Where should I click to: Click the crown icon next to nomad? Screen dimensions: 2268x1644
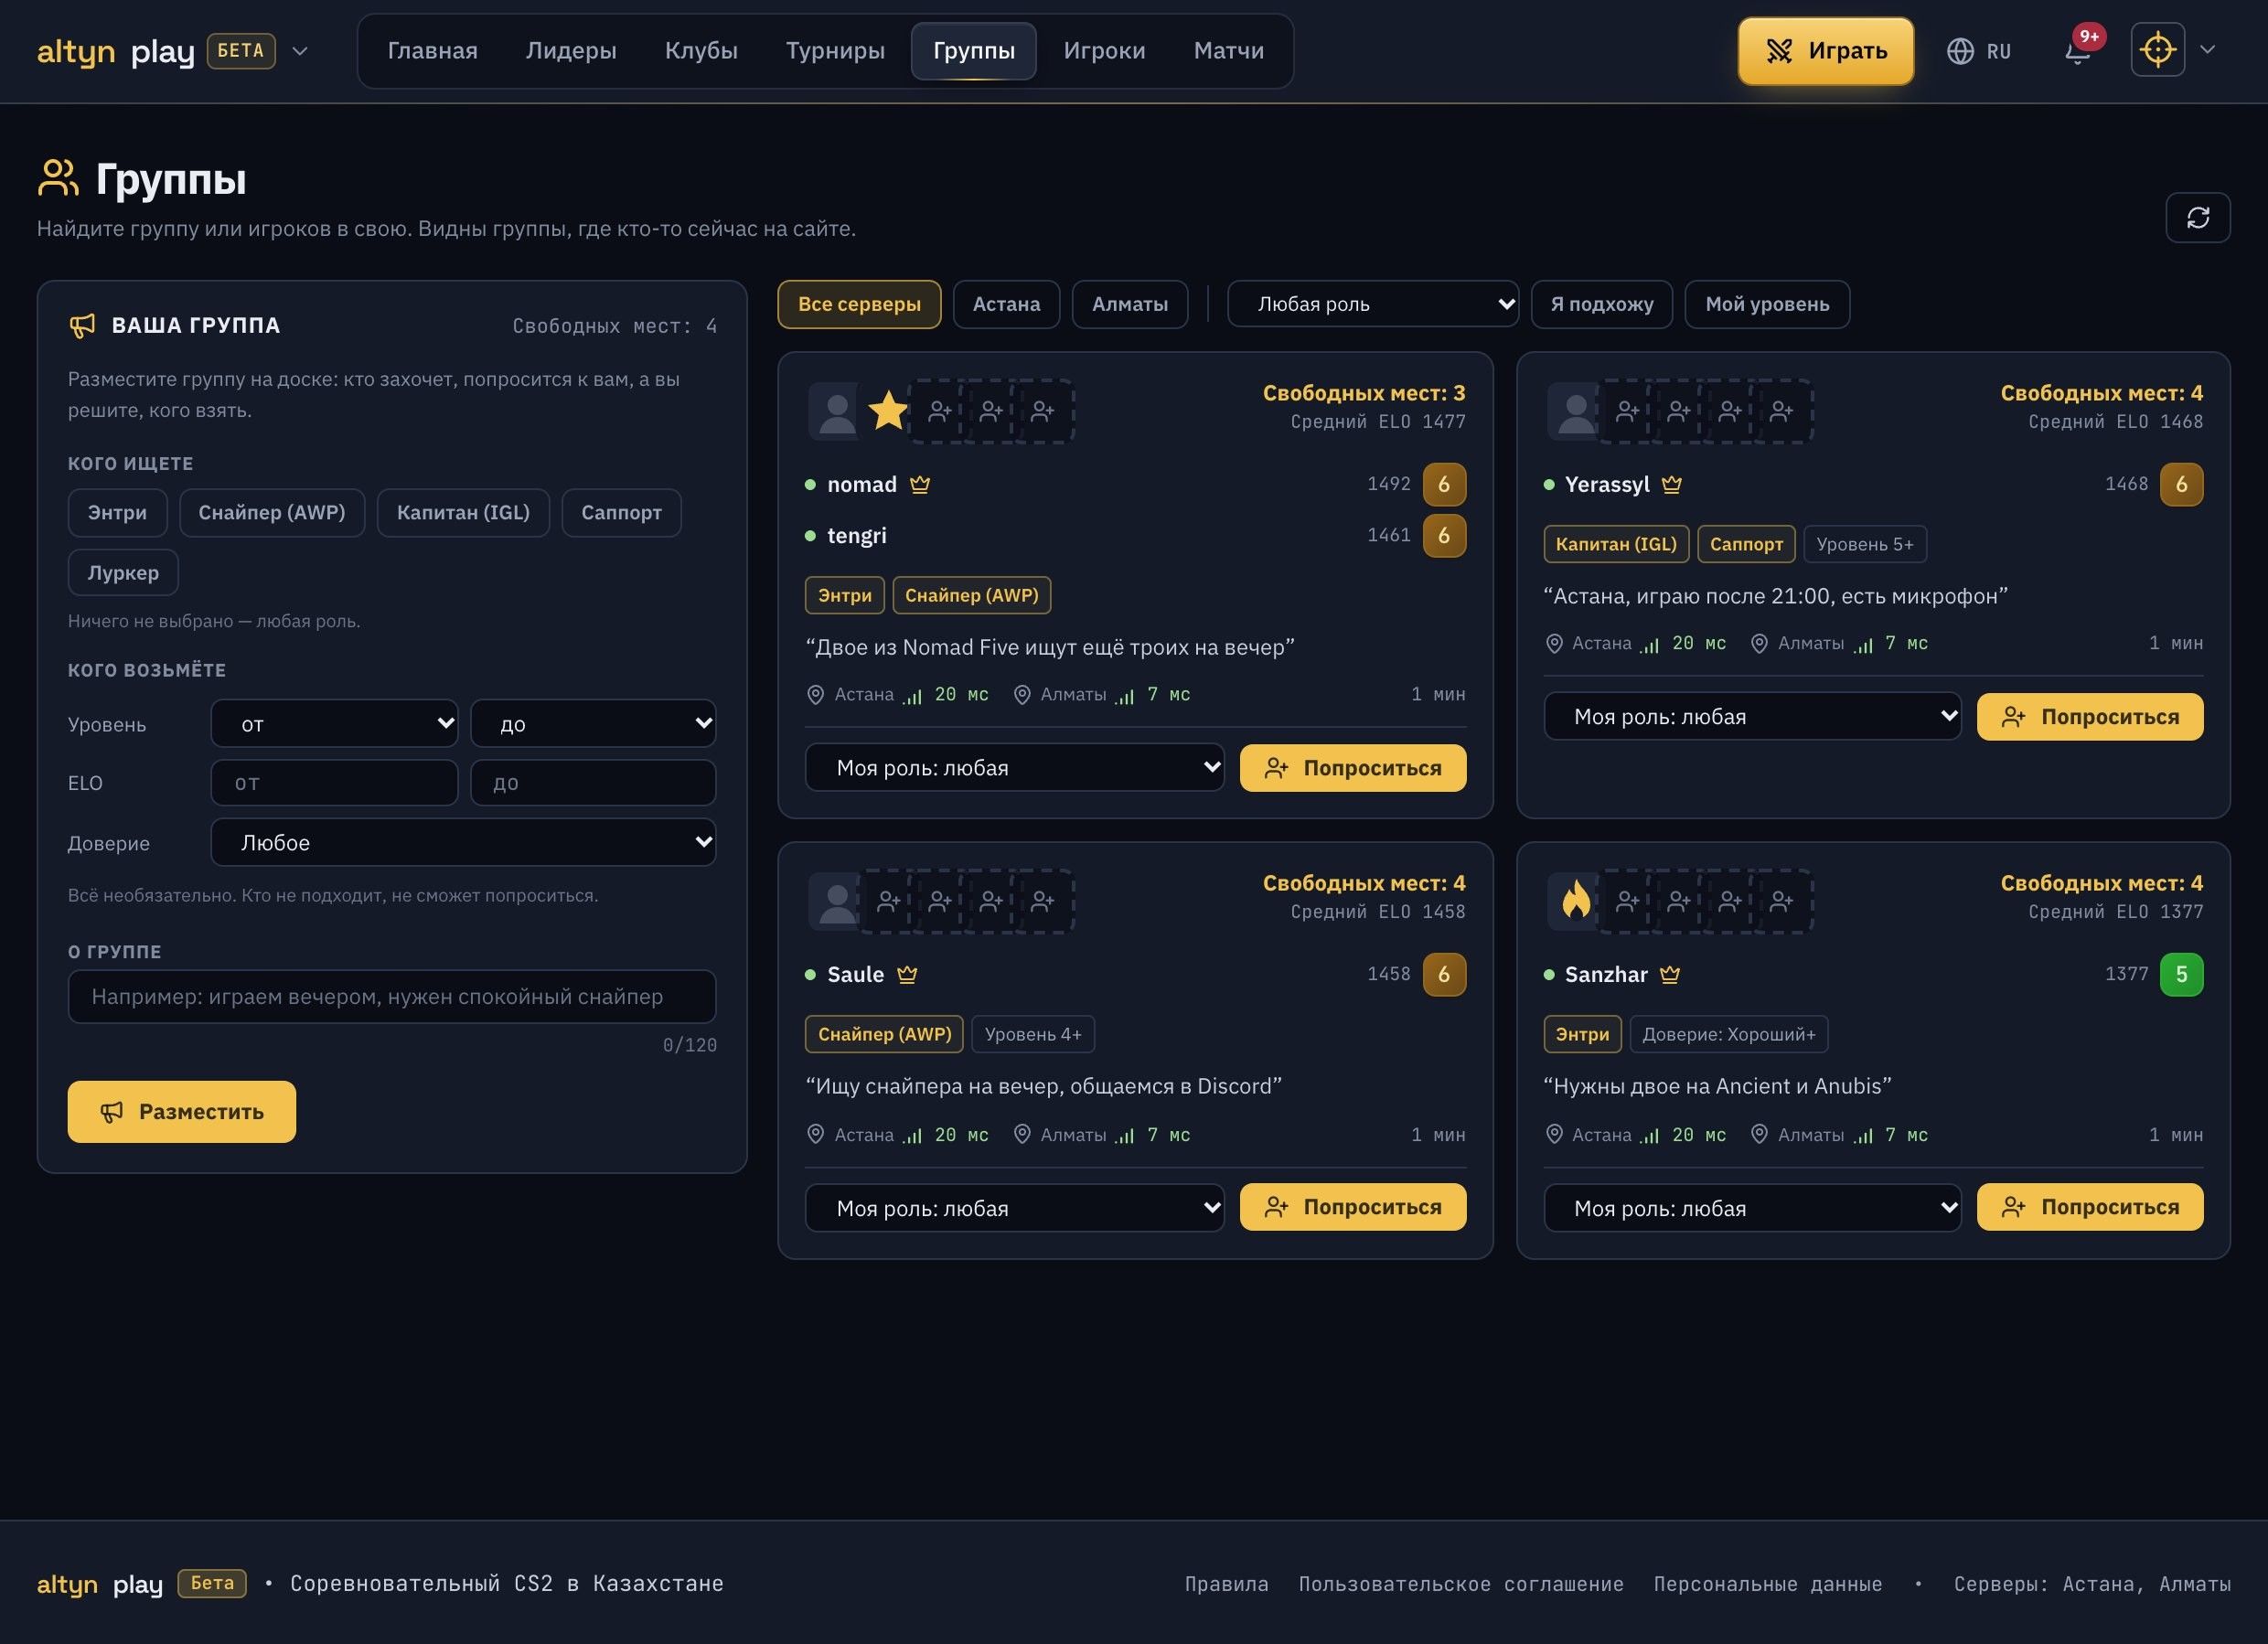tap(920, 485)
